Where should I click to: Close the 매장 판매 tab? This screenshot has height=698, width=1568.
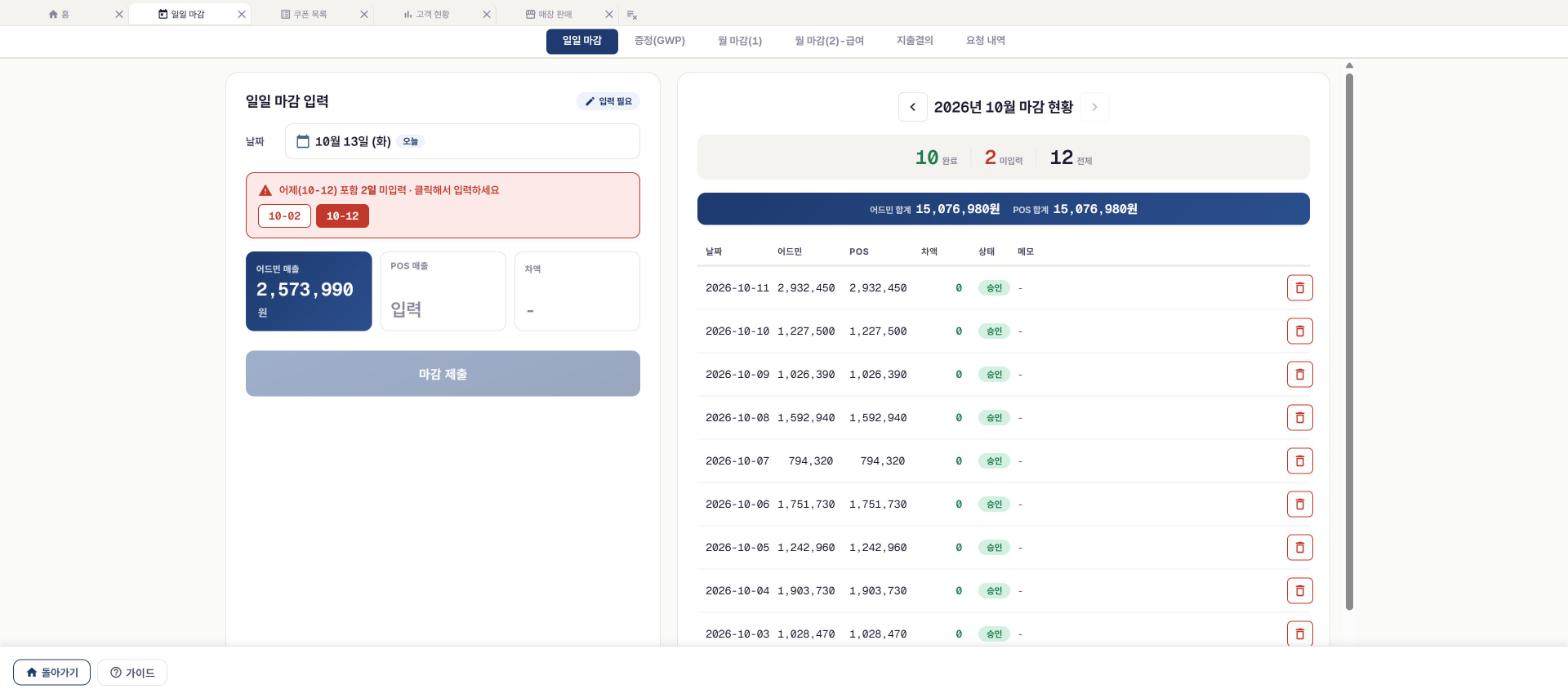click(609, 14)
